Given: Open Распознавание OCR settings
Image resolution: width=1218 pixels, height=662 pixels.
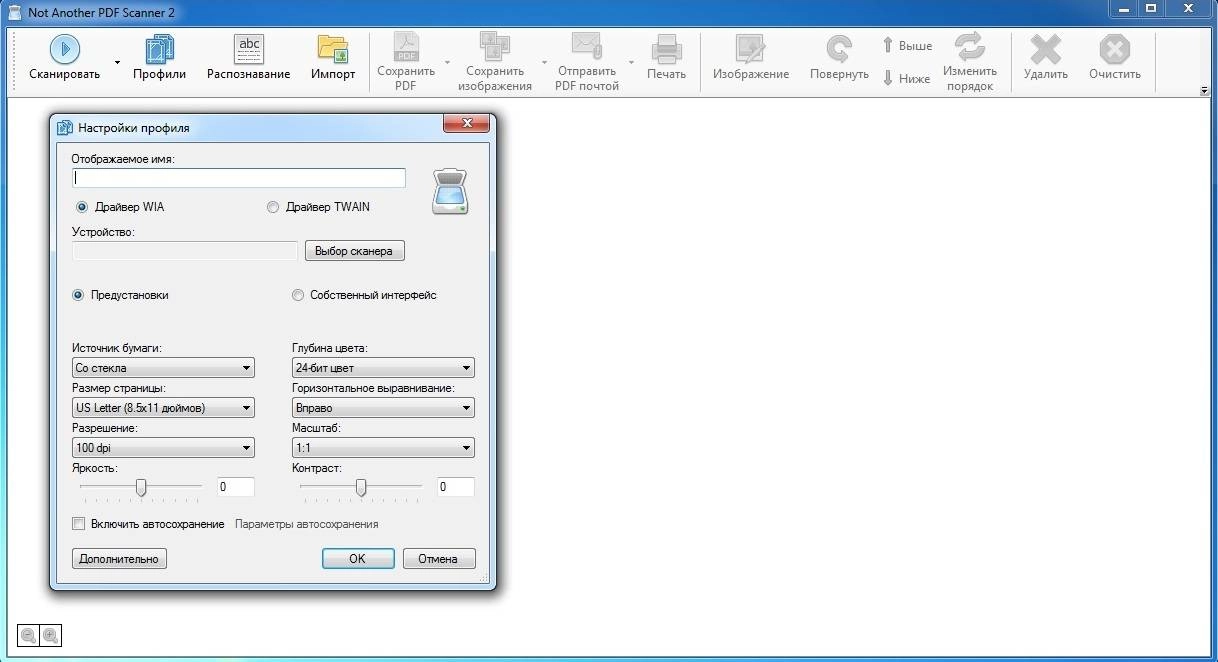Looking at the screenshot, I should pos(248,59).
